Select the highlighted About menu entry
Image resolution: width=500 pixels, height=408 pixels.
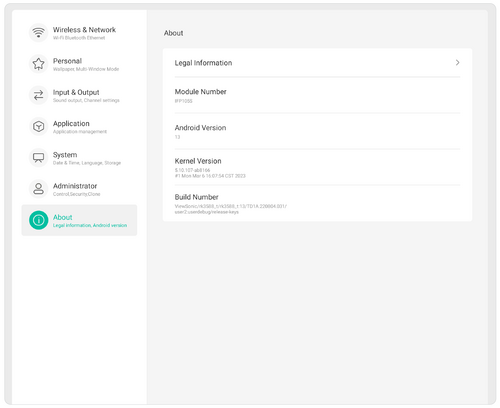(x=79, y=220)
